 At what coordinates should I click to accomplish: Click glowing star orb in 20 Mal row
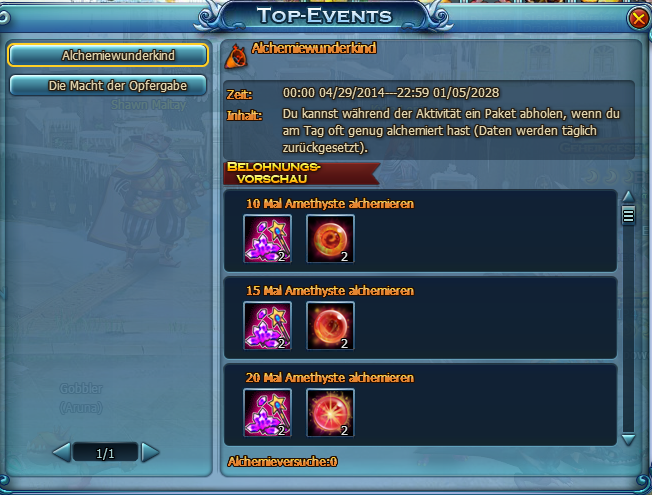point(331,413)
